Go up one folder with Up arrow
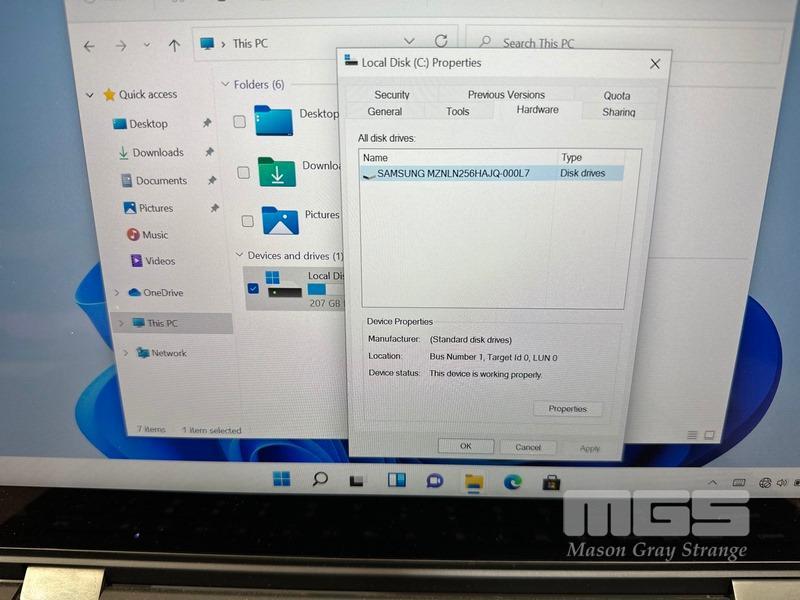The height and width of the screenshot is (600, 800). click(174, 45)
